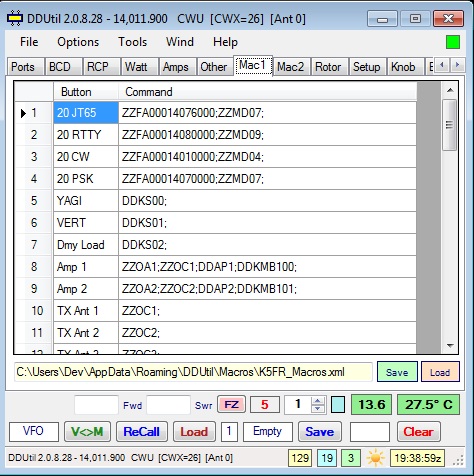Click the blank field left of Clear
Viewport: 474px width, 476px height.
370,431
